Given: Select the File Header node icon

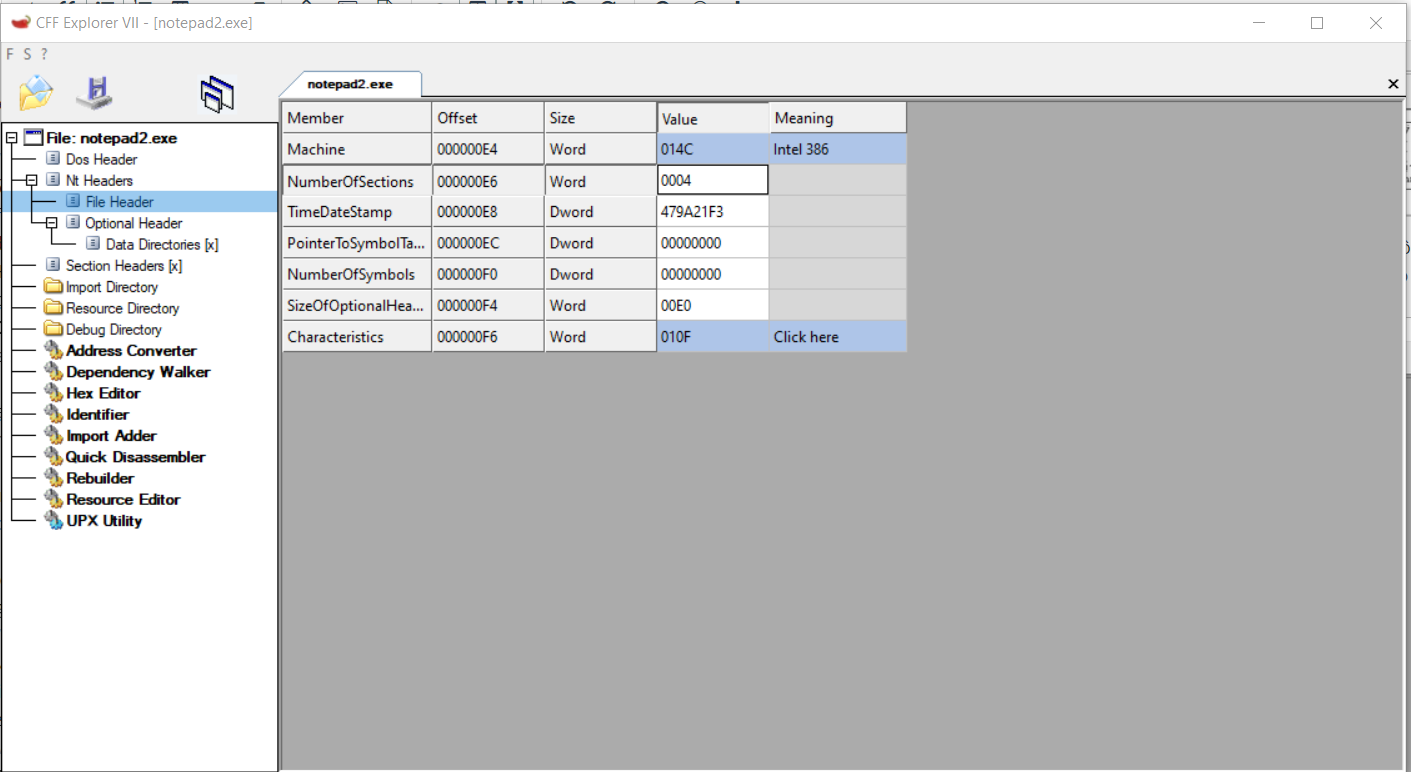Looking at the screenshot, I should tap(74, 202).
